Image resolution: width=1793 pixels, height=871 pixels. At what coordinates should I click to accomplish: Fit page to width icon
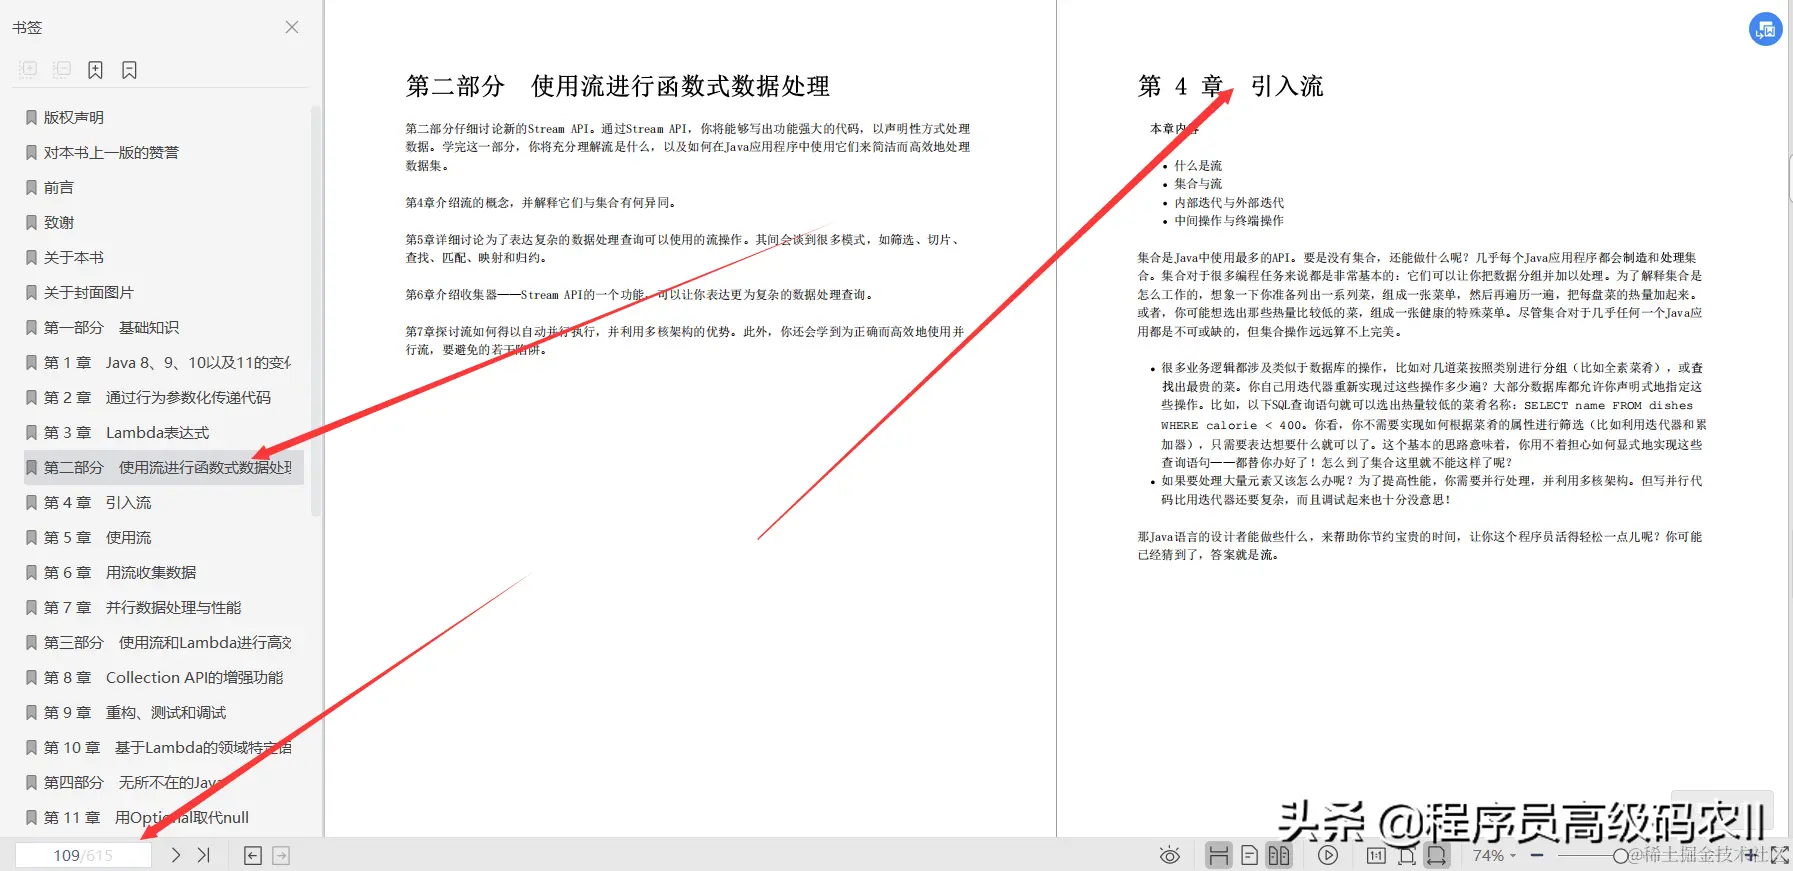pos(1437,855)
